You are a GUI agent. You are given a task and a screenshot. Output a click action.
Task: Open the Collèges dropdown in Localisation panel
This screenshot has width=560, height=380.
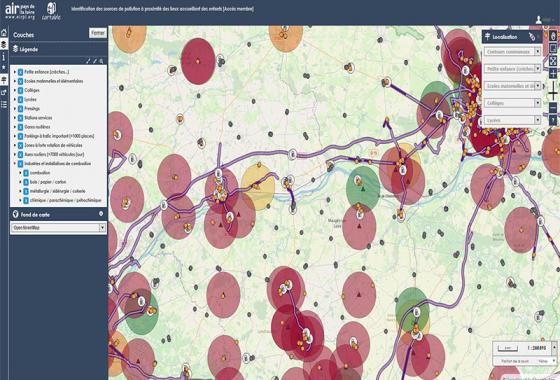[x=512, y=103]
